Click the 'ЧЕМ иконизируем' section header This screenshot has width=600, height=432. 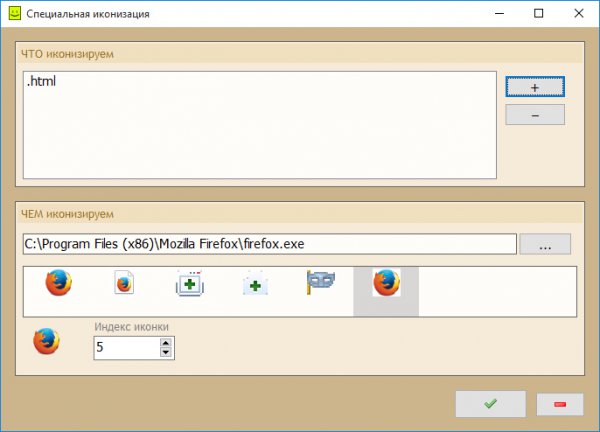coord(67,214)
